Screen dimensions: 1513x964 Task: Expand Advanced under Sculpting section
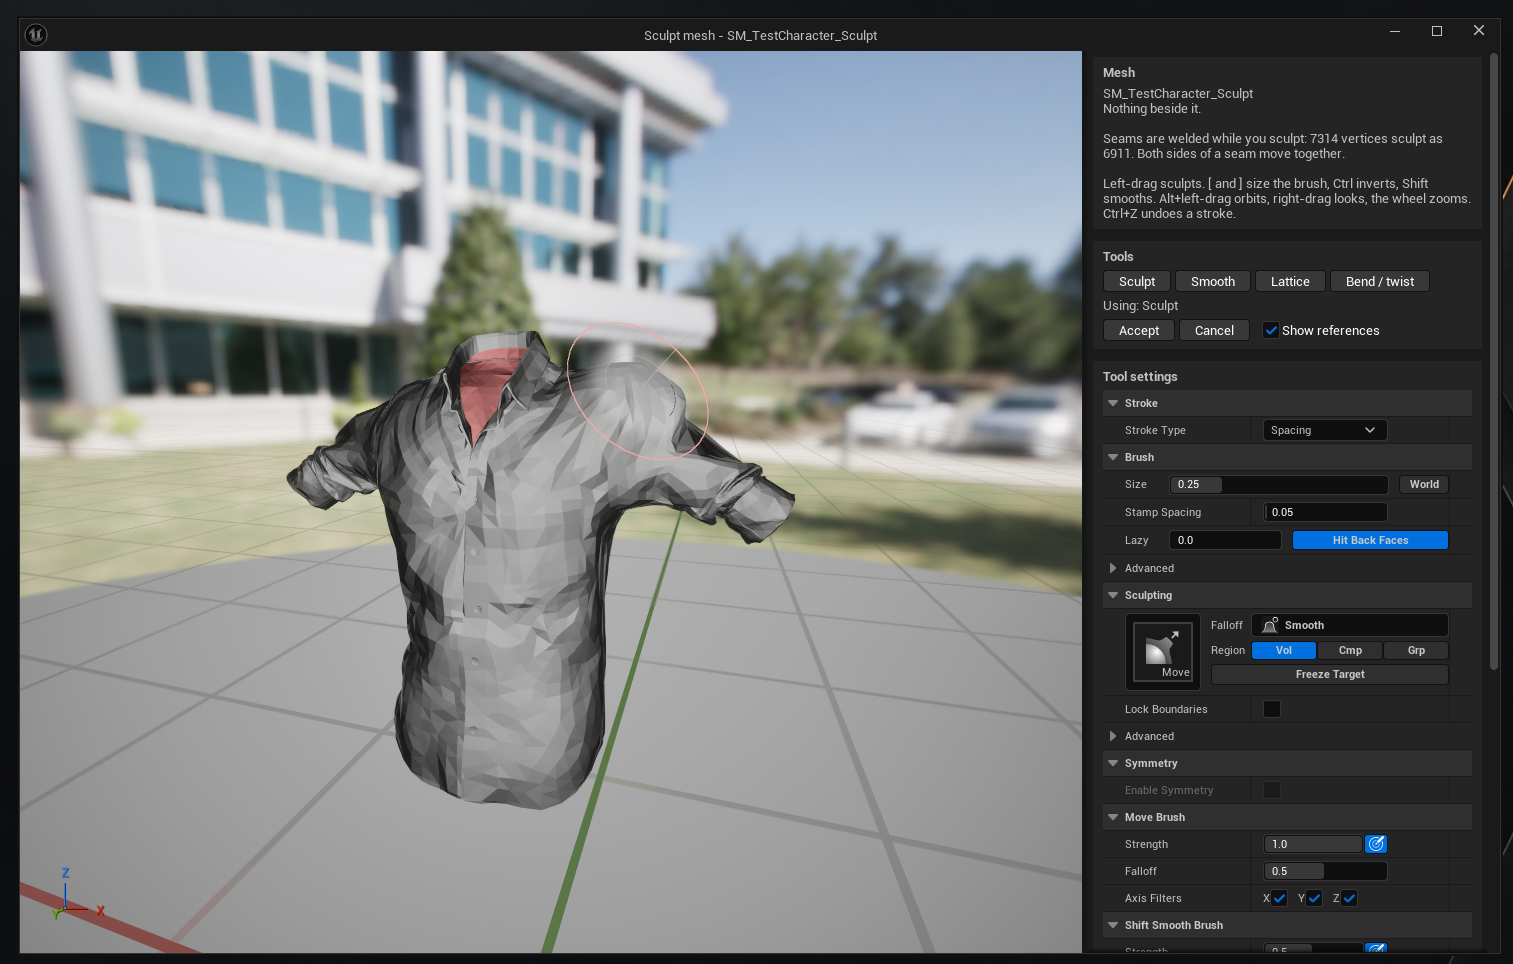tap(1113, 736)
